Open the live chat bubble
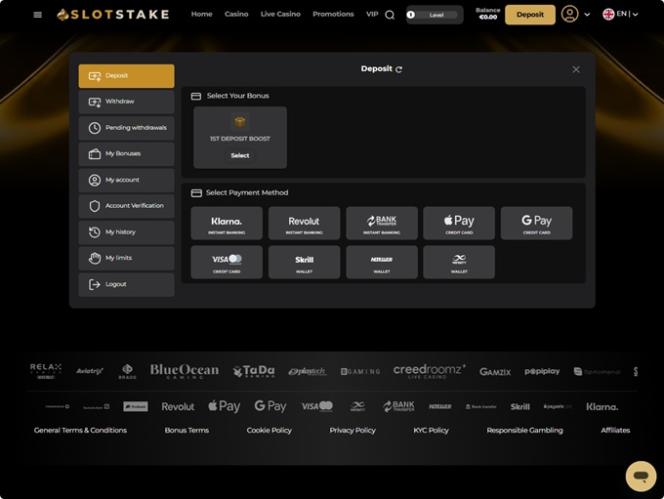This screenshot has width=664, height=499. [x=641, y=476]
